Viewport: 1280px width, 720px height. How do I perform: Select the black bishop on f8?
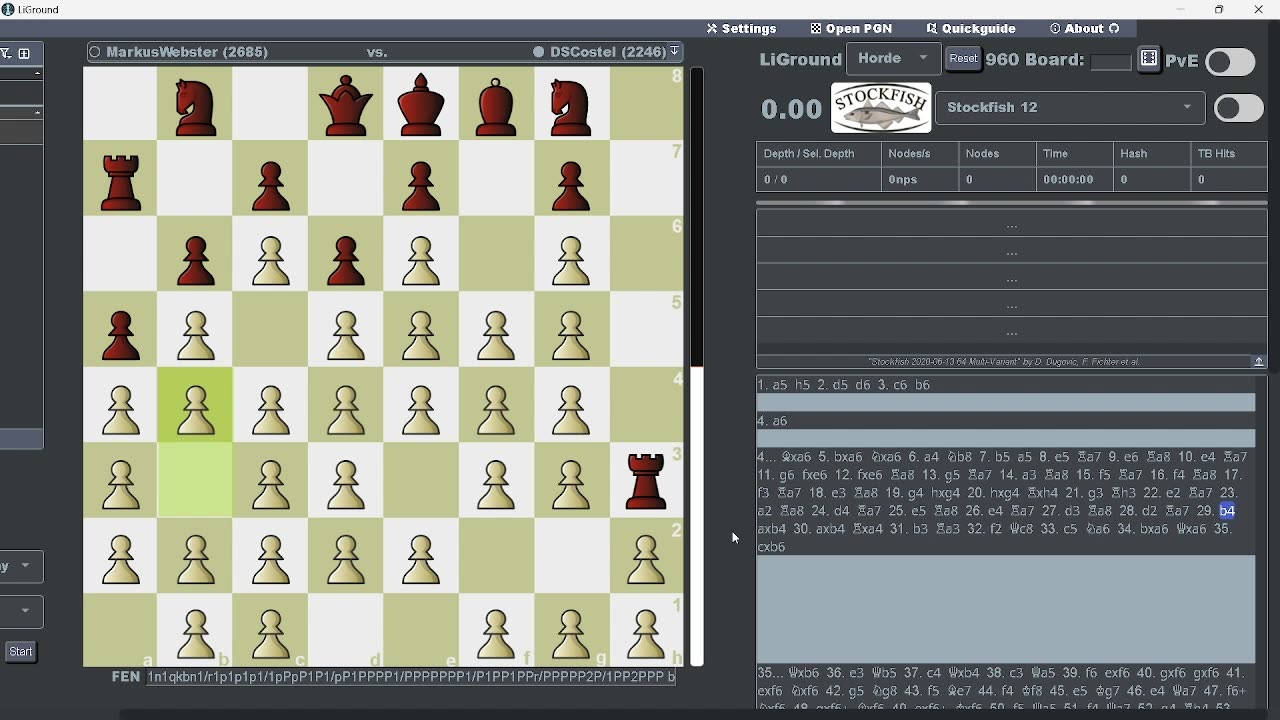[497, 105]
